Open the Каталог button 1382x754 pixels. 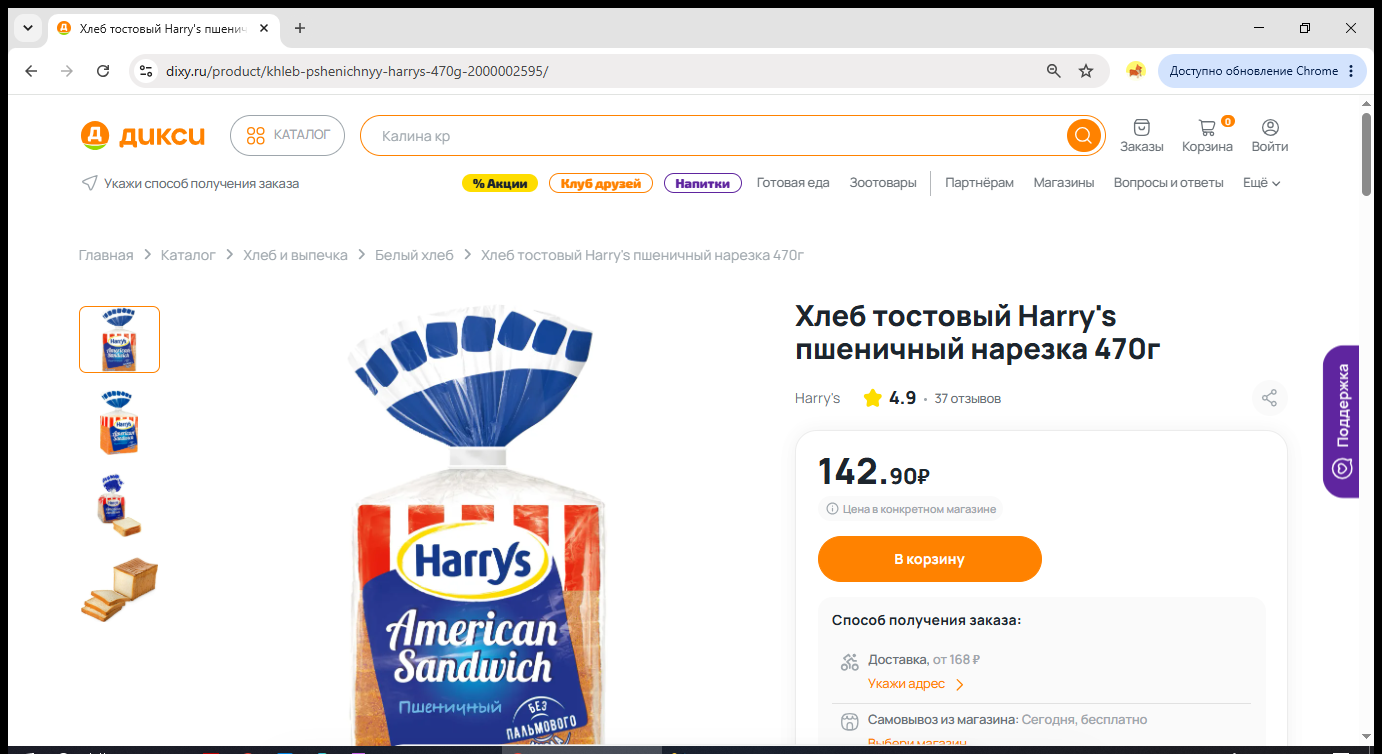pyautogui.click(x=287, y=136)
